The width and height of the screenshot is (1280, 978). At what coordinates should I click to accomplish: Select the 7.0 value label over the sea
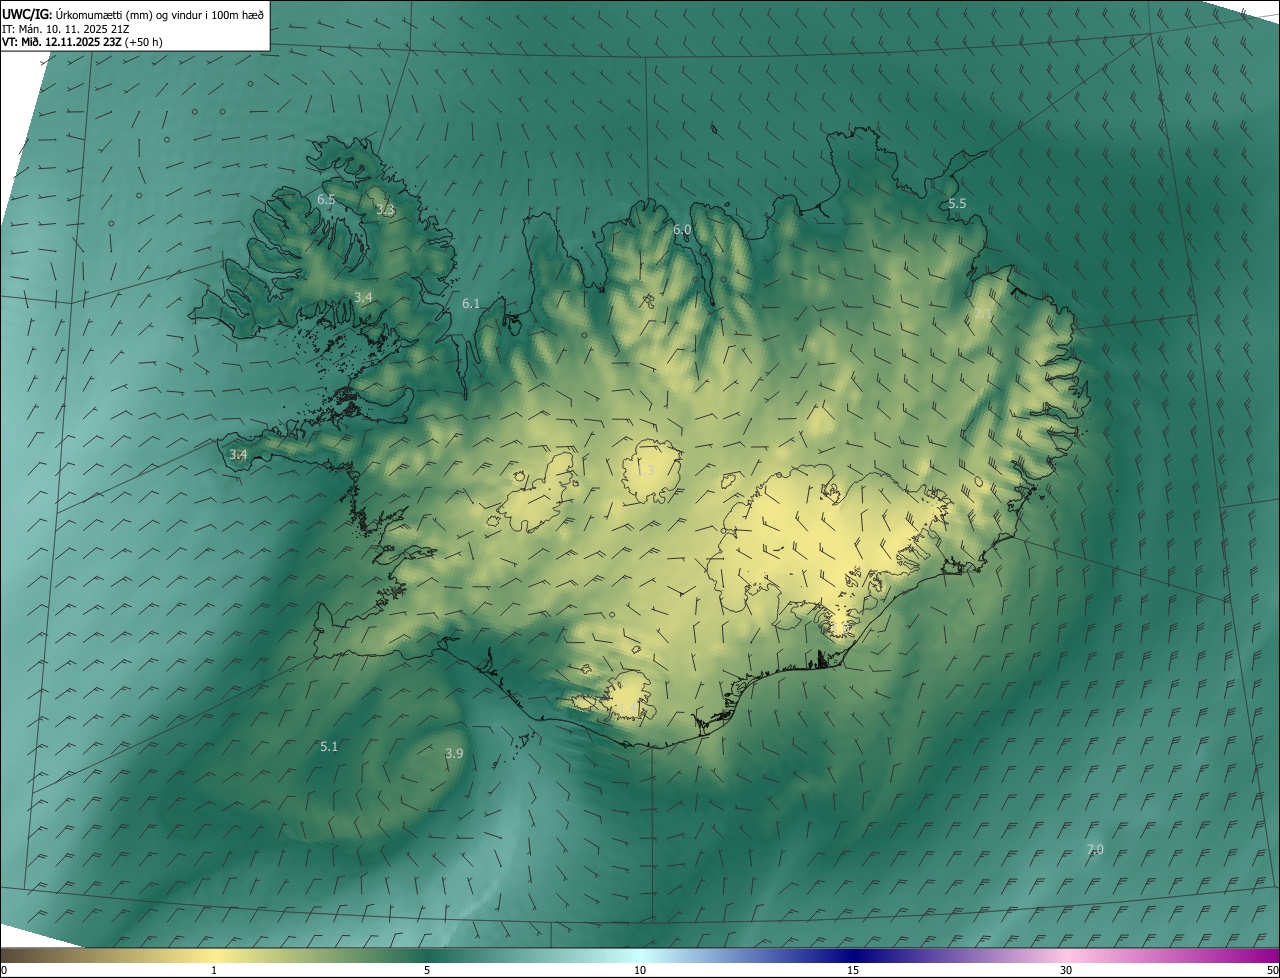pos(1095,850)
